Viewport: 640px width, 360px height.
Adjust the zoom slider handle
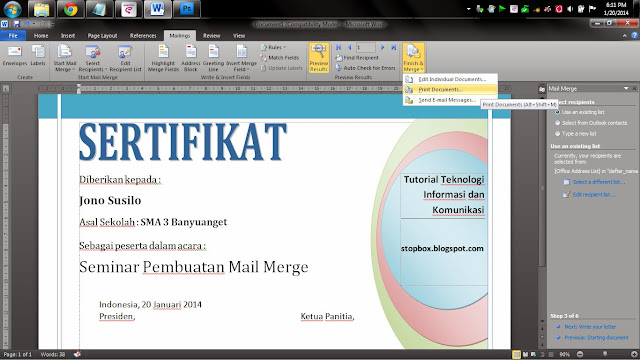coord(605,354)
